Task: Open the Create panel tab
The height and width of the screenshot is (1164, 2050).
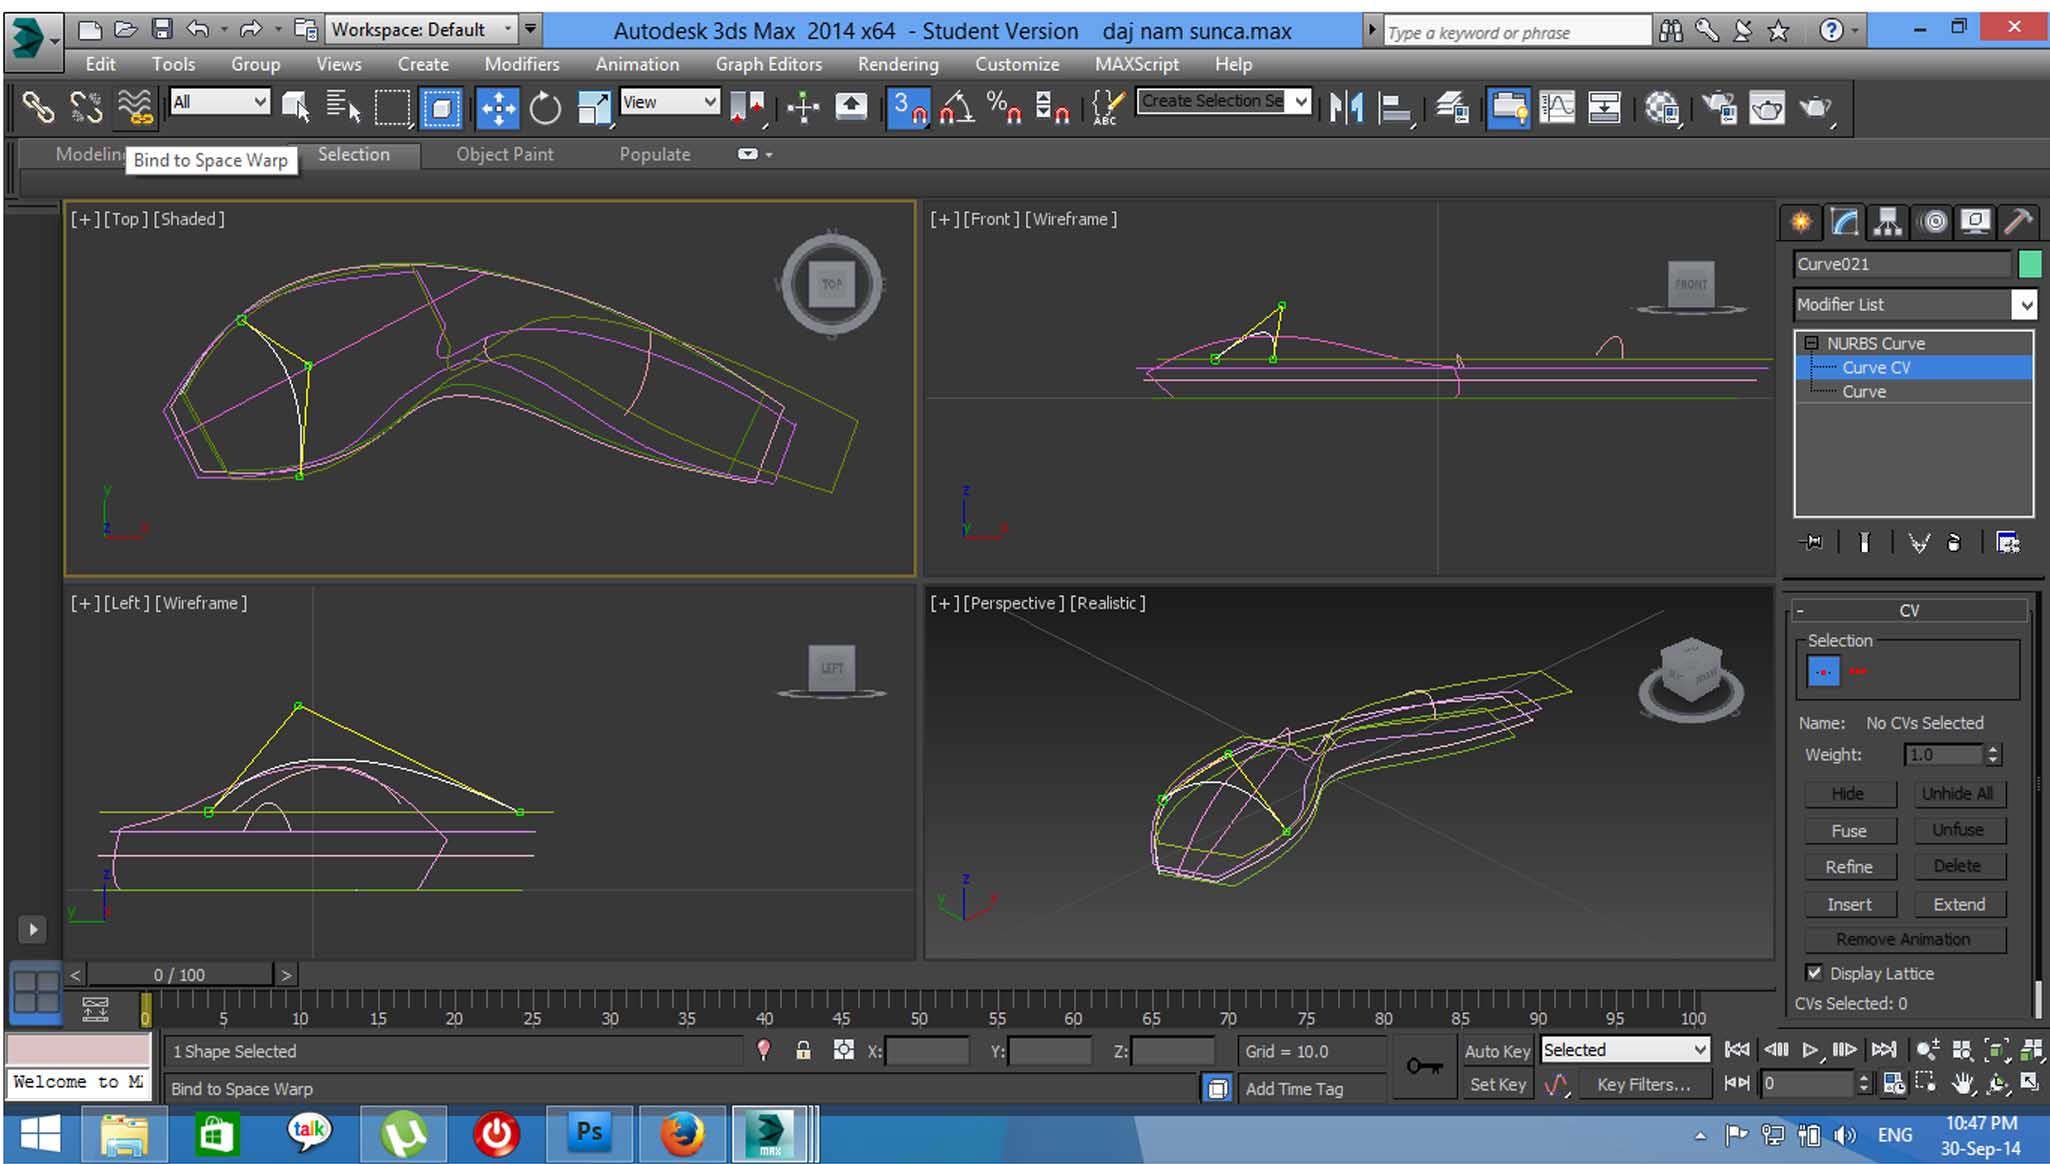Action: tap(1801, 222)
